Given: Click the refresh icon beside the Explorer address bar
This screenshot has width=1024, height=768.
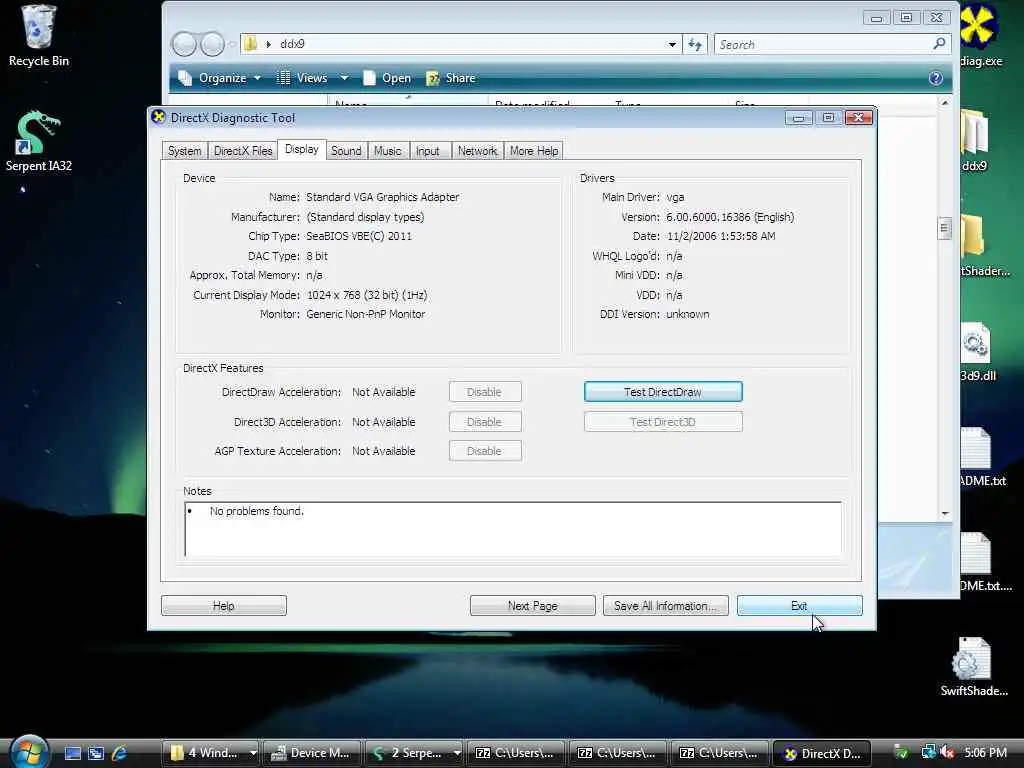Looking at the screenshot, I should pos(695,44).
